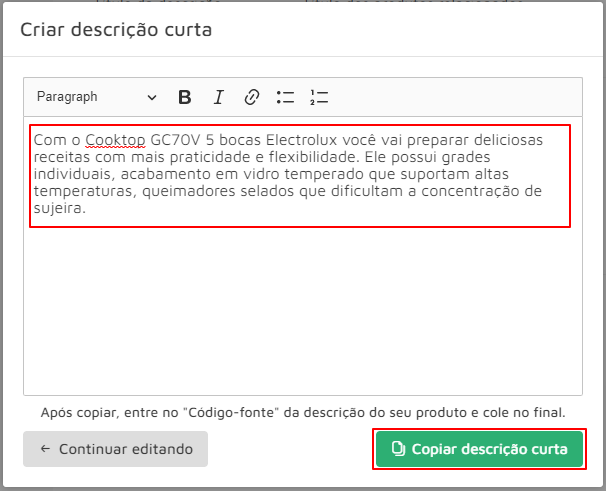
Task: Click the underlined word Cooktop
Action: 115,140
